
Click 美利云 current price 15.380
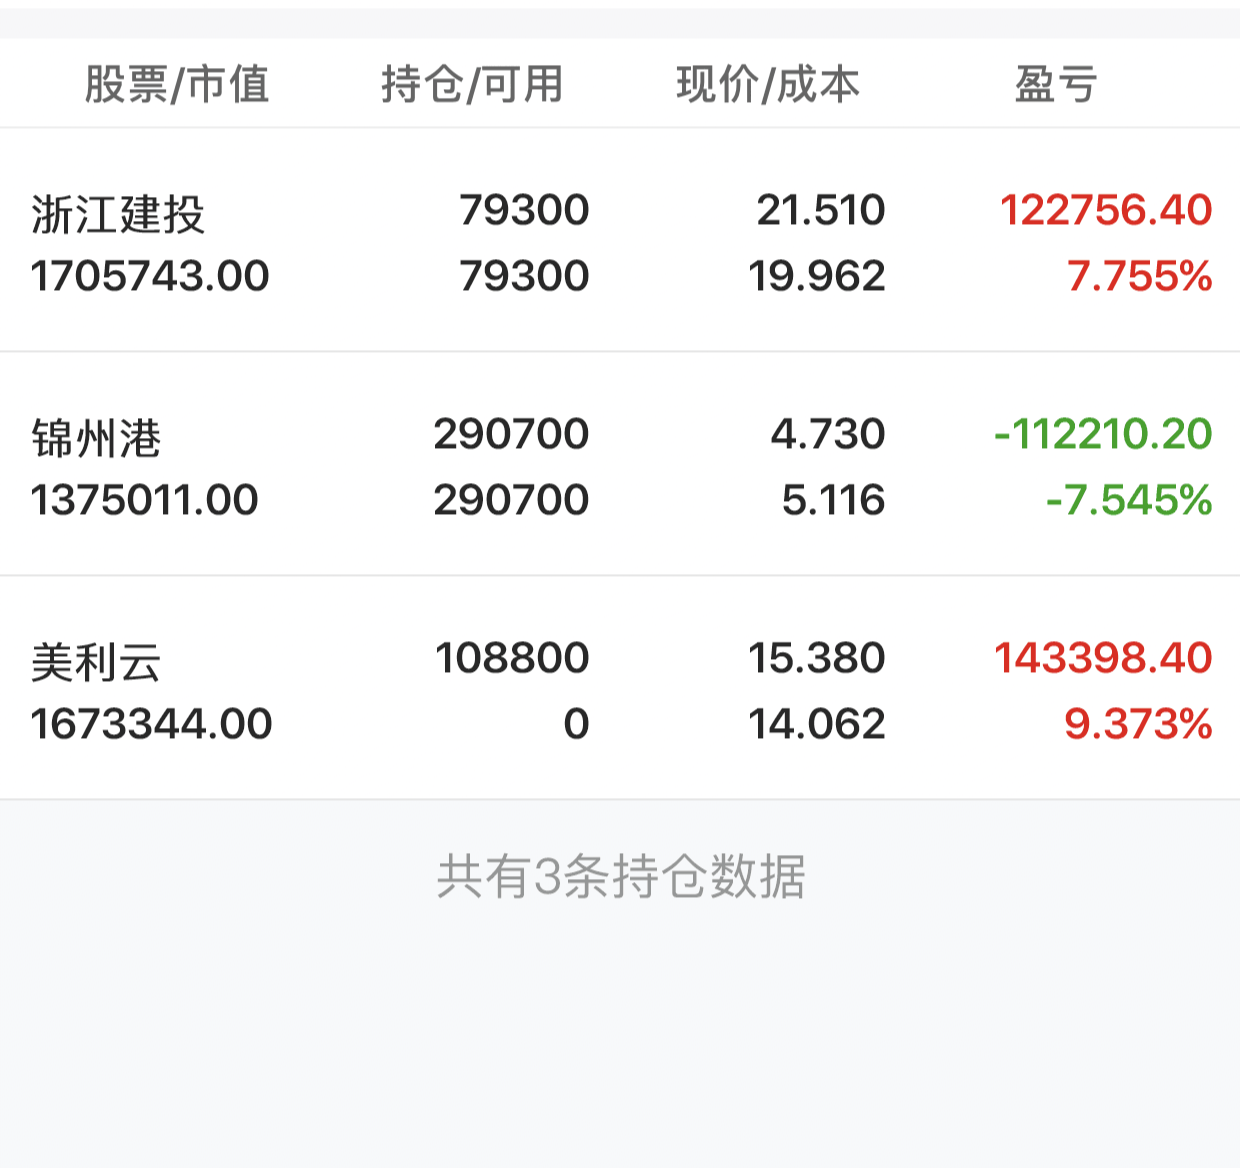tap(817, 658)
